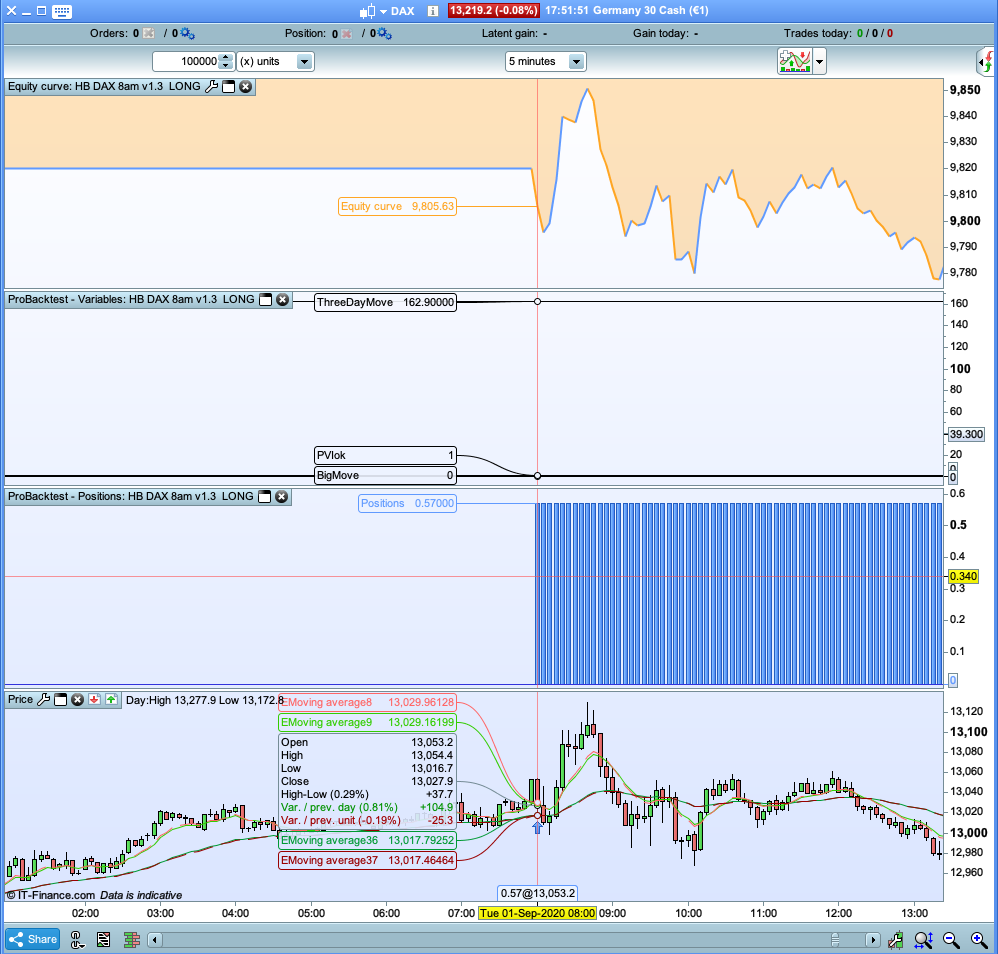Click the close position X icon

(x=346, y=34)
